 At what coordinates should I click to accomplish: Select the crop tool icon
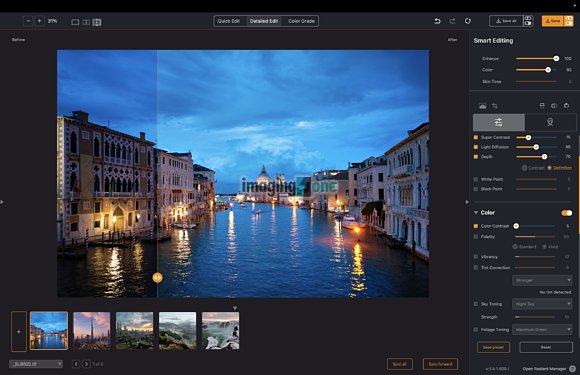coord(495,106)
